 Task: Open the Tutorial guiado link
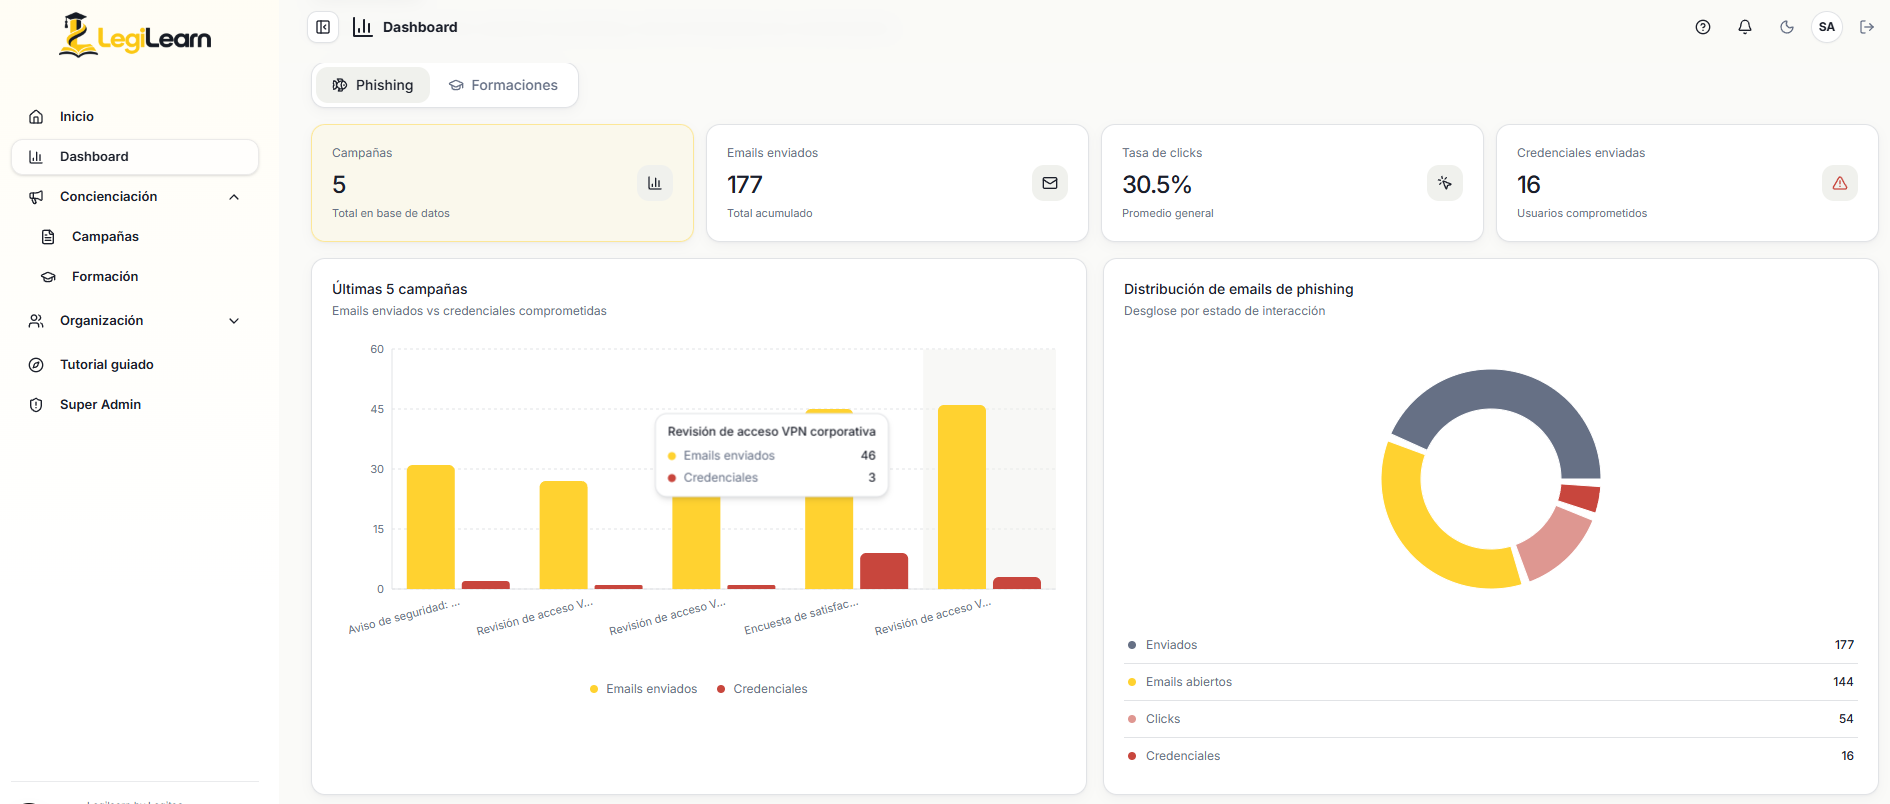[135, 365]
